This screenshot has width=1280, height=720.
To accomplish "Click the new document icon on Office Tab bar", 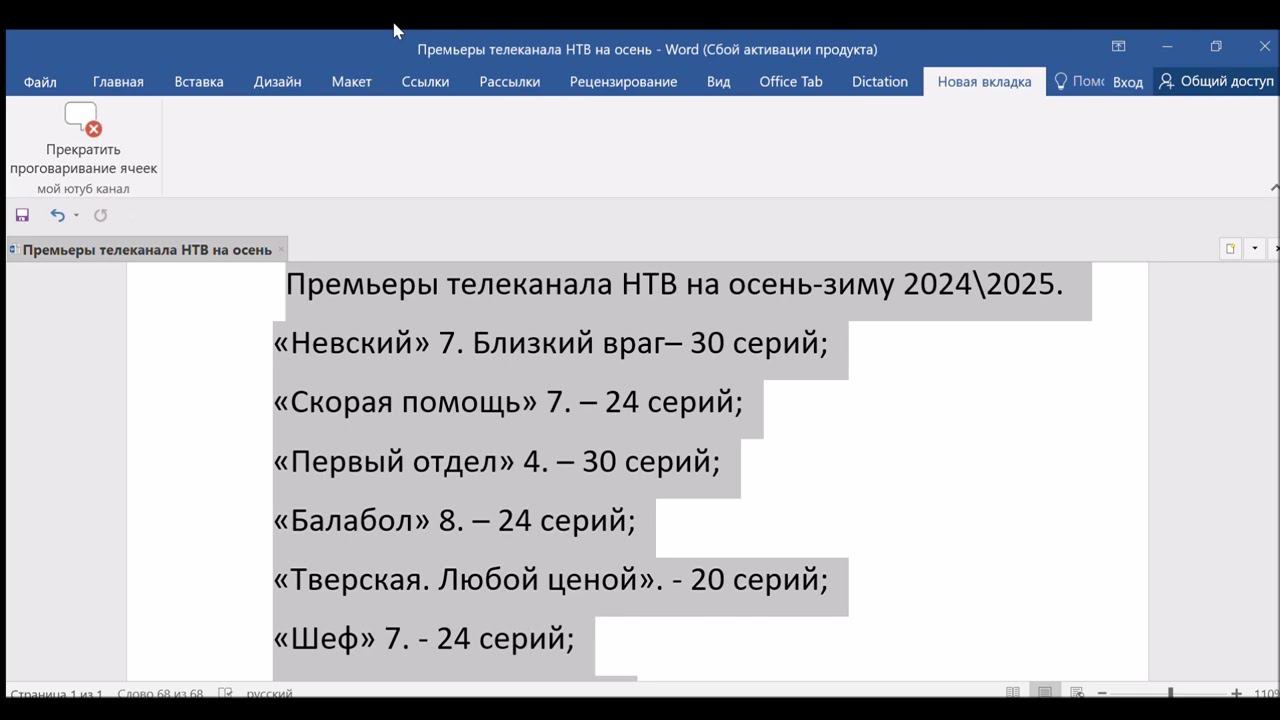I will 1230,249.
